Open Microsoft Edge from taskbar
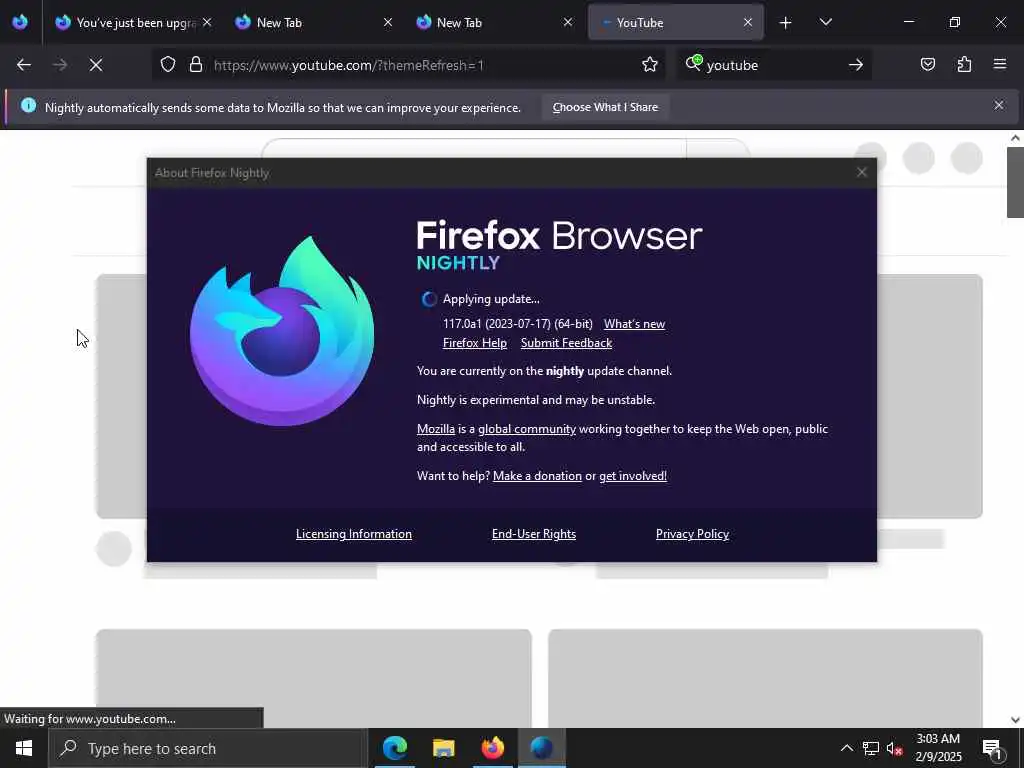The height and width of the screenshot is (768, 1024). pyautogui.click(x=394, y=748)
